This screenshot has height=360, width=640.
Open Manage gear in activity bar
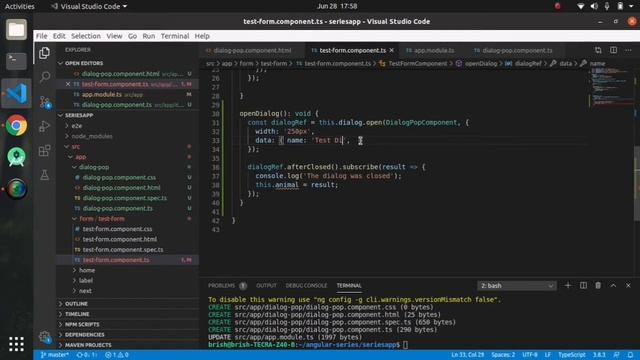44,337
